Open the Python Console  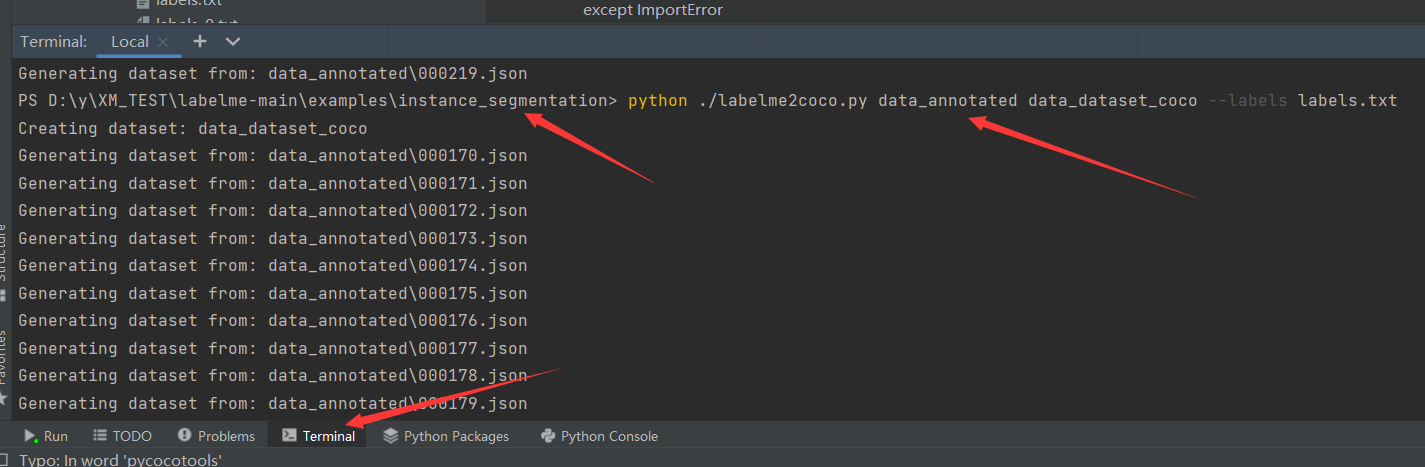[599, 436]
